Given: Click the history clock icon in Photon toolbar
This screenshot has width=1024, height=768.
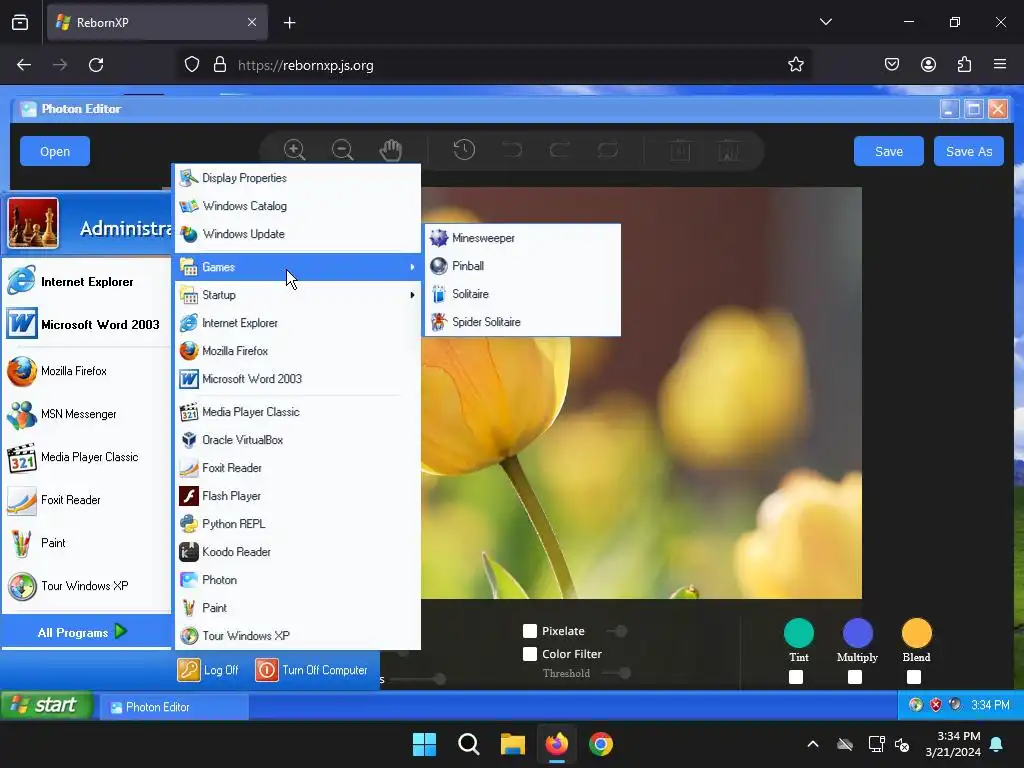Looking at the screenshot, I should click(464, 150).
